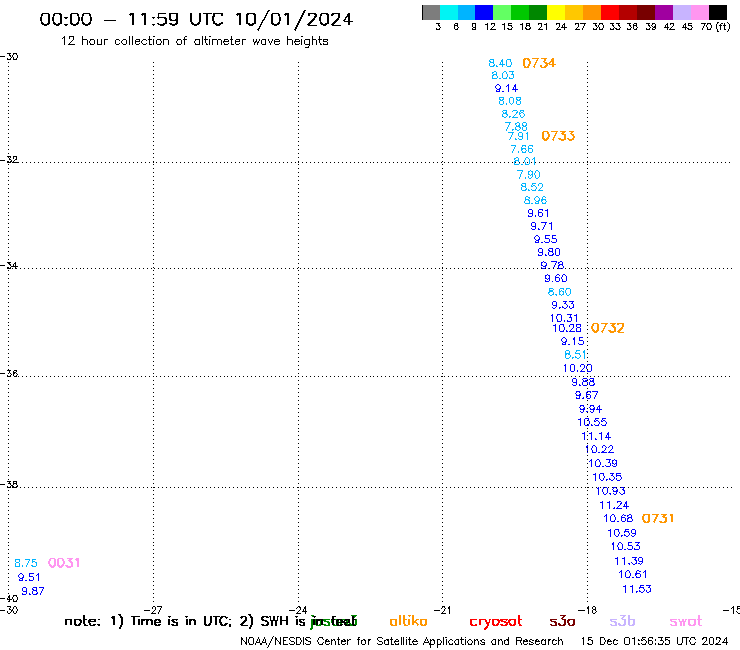Click the swot wave height value 9.51
This screenshot has height=650, width=740.
click(29, 577)
